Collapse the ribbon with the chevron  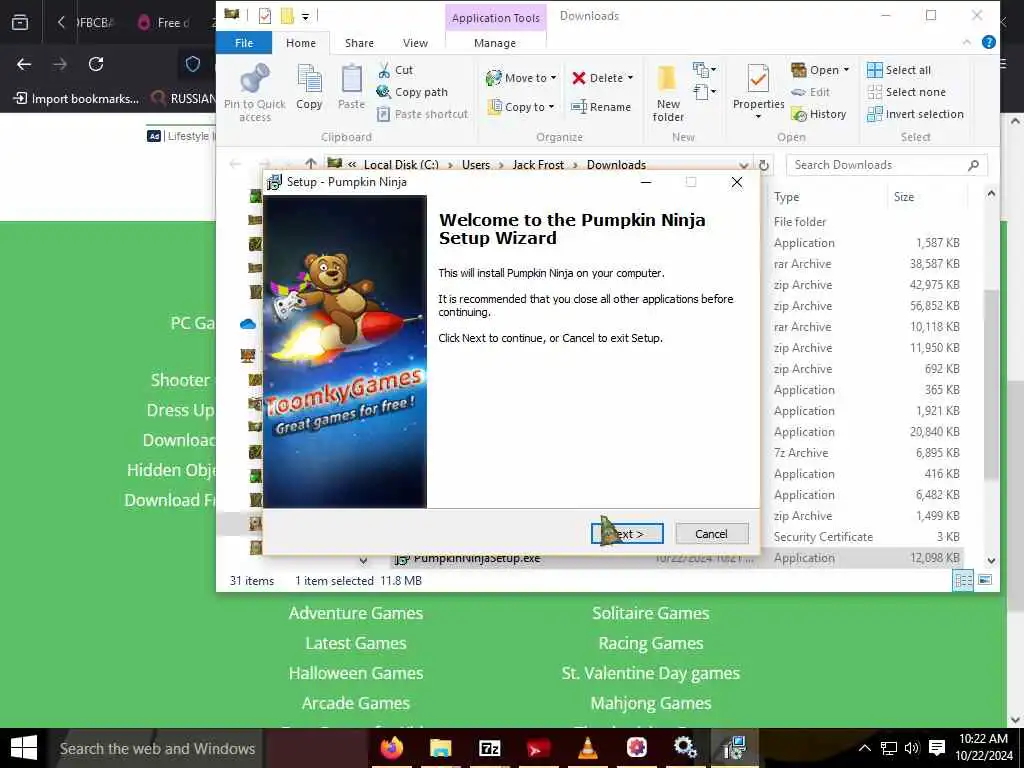click(967, 42)
